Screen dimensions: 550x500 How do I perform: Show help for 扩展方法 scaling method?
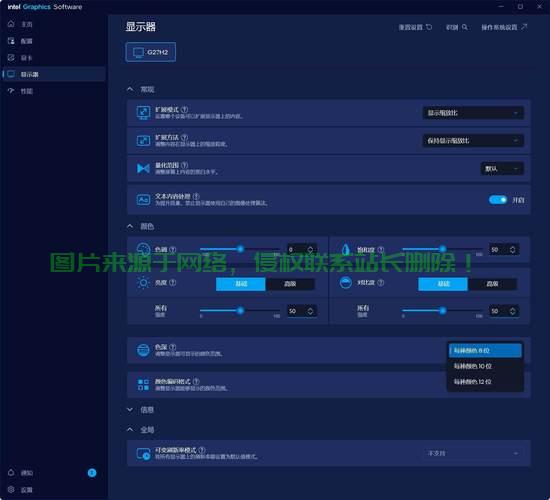pyautogui.click(x=185, y=137)
